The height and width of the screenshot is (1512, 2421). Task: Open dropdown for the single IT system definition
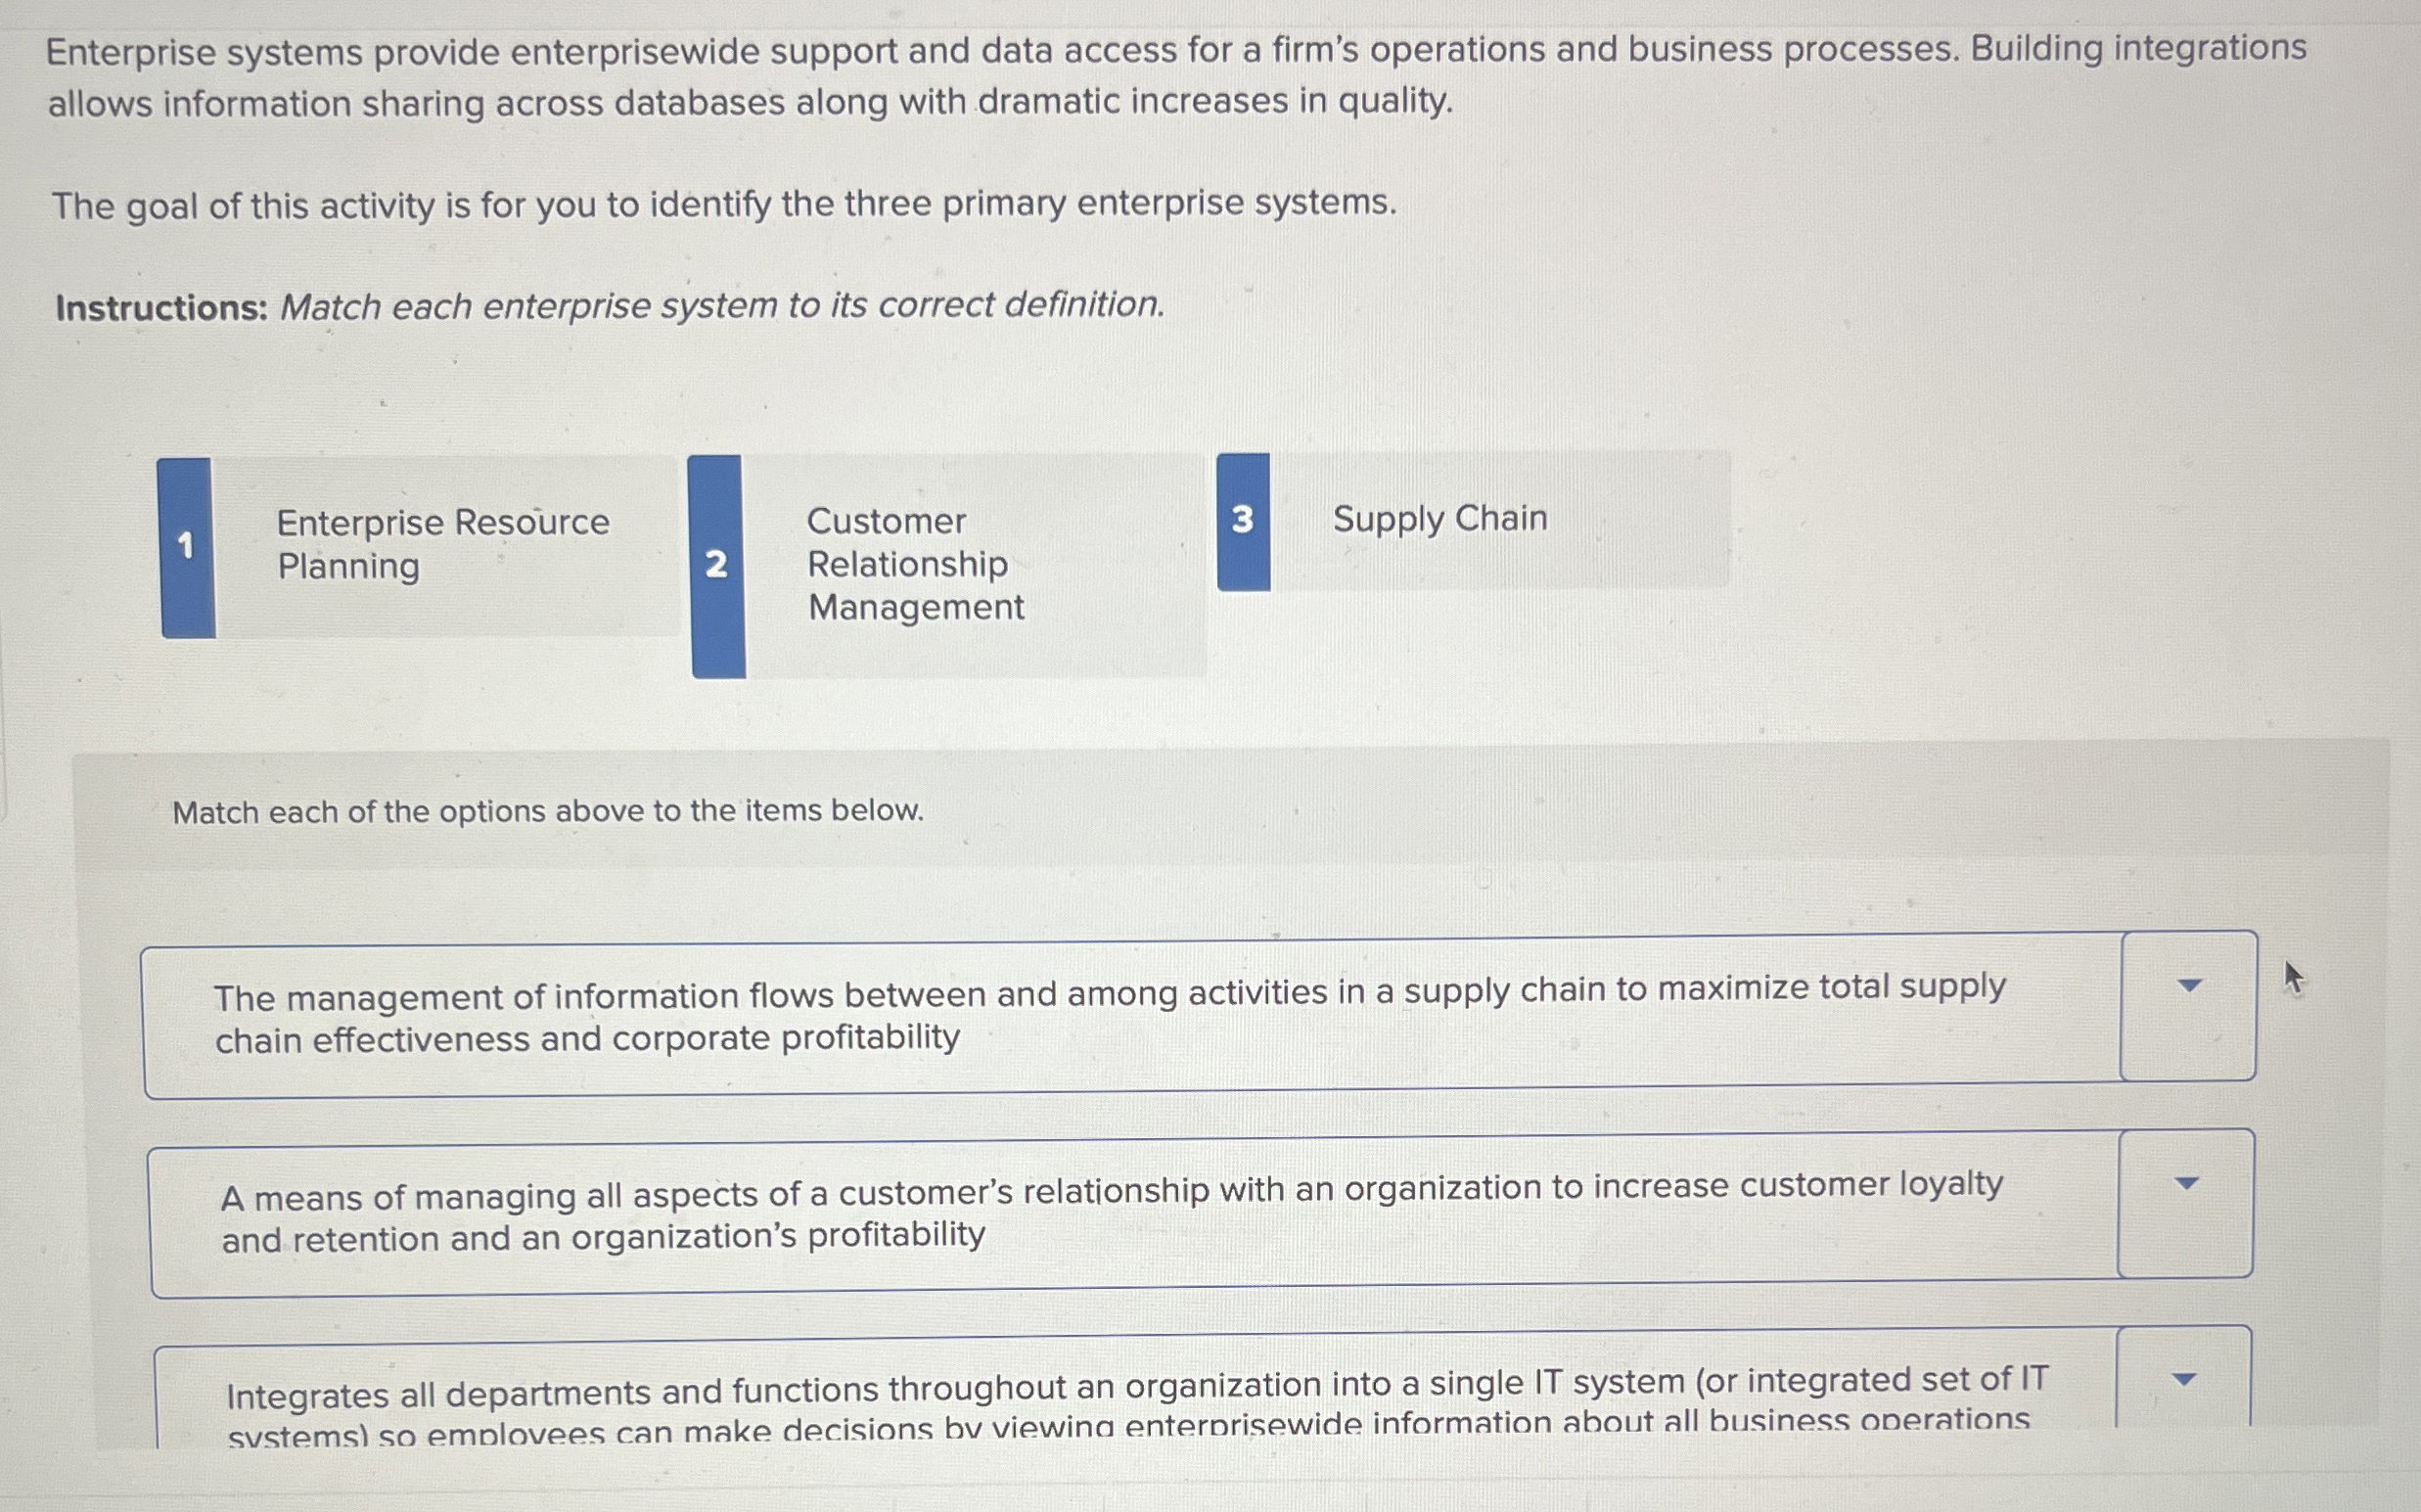(2184, 1377)
